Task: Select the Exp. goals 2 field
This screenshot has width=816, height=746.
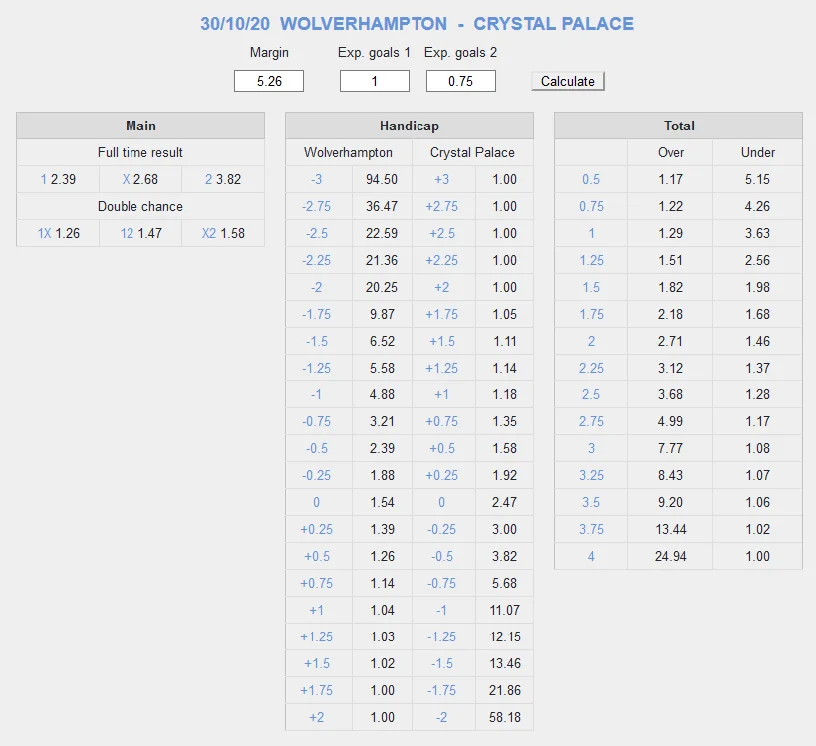Action: 461,82
